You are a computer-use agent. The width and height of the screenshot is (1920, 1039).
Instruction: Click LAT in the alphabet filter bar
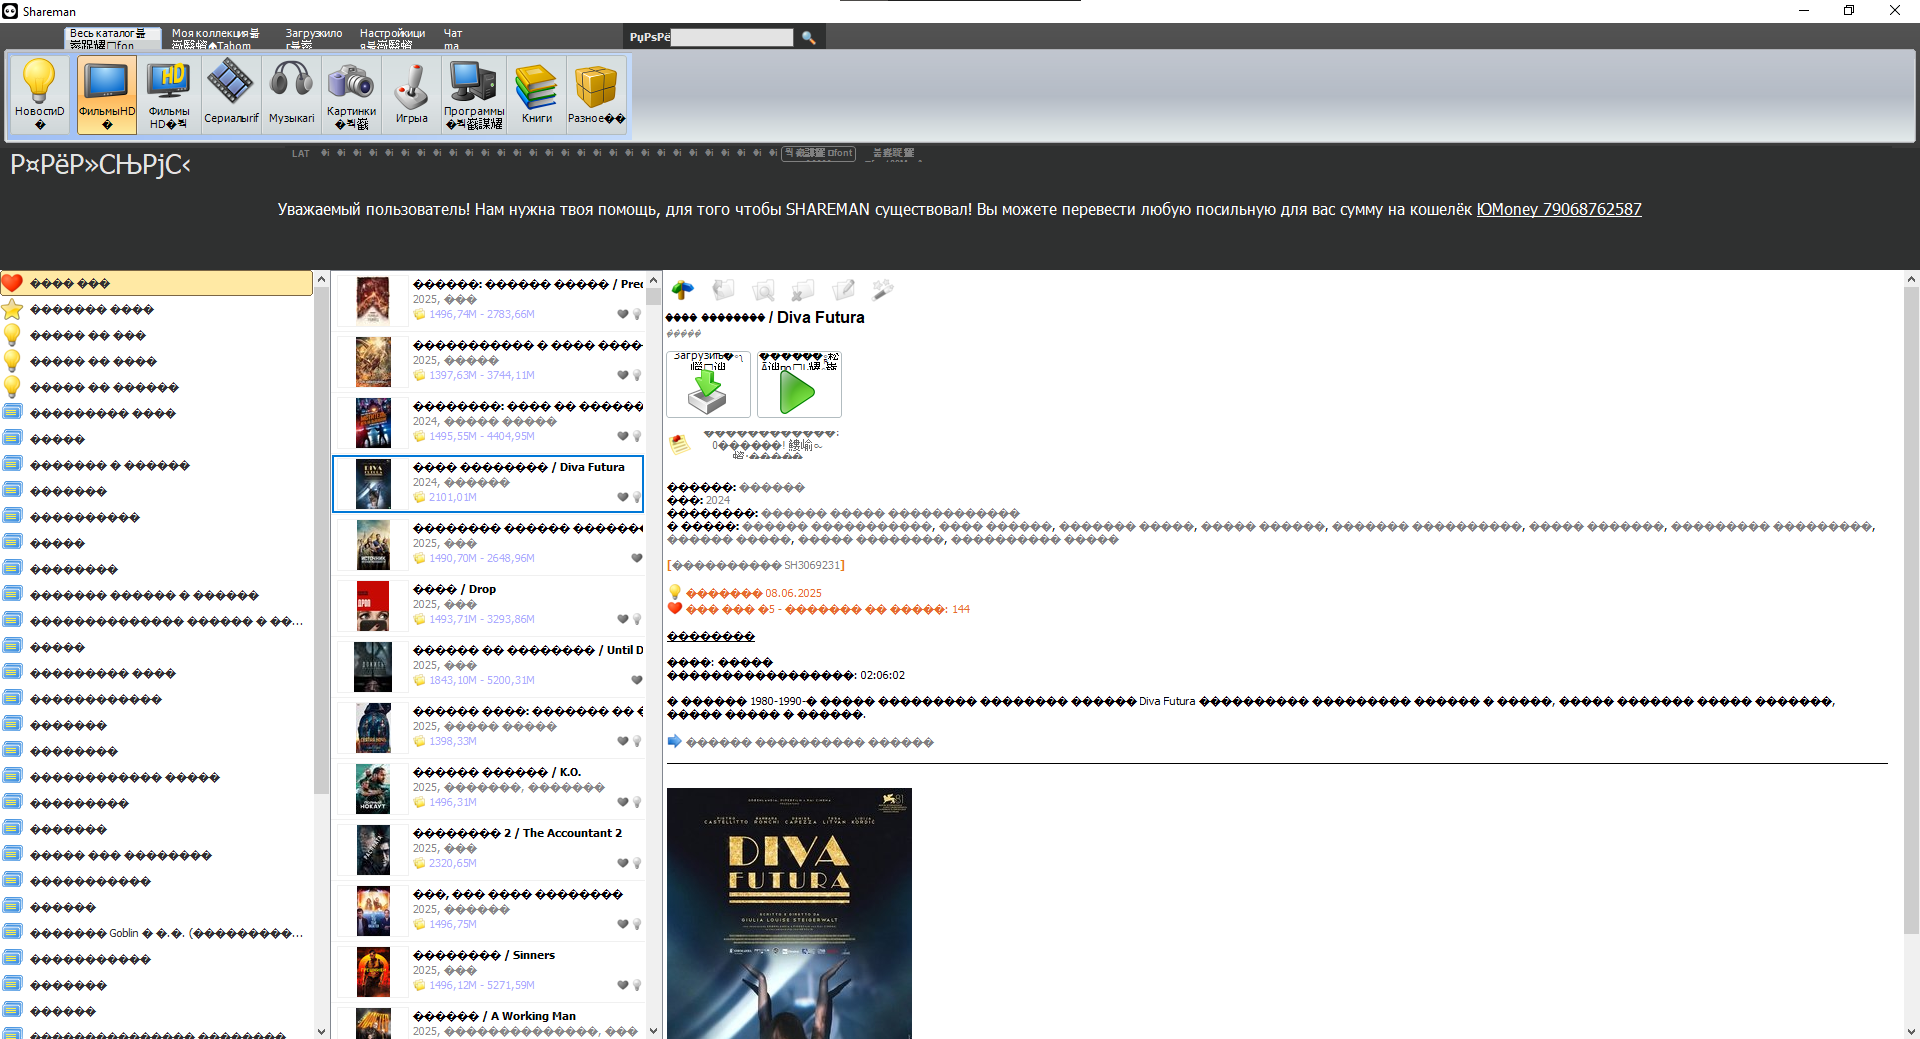tap(301, 153)
